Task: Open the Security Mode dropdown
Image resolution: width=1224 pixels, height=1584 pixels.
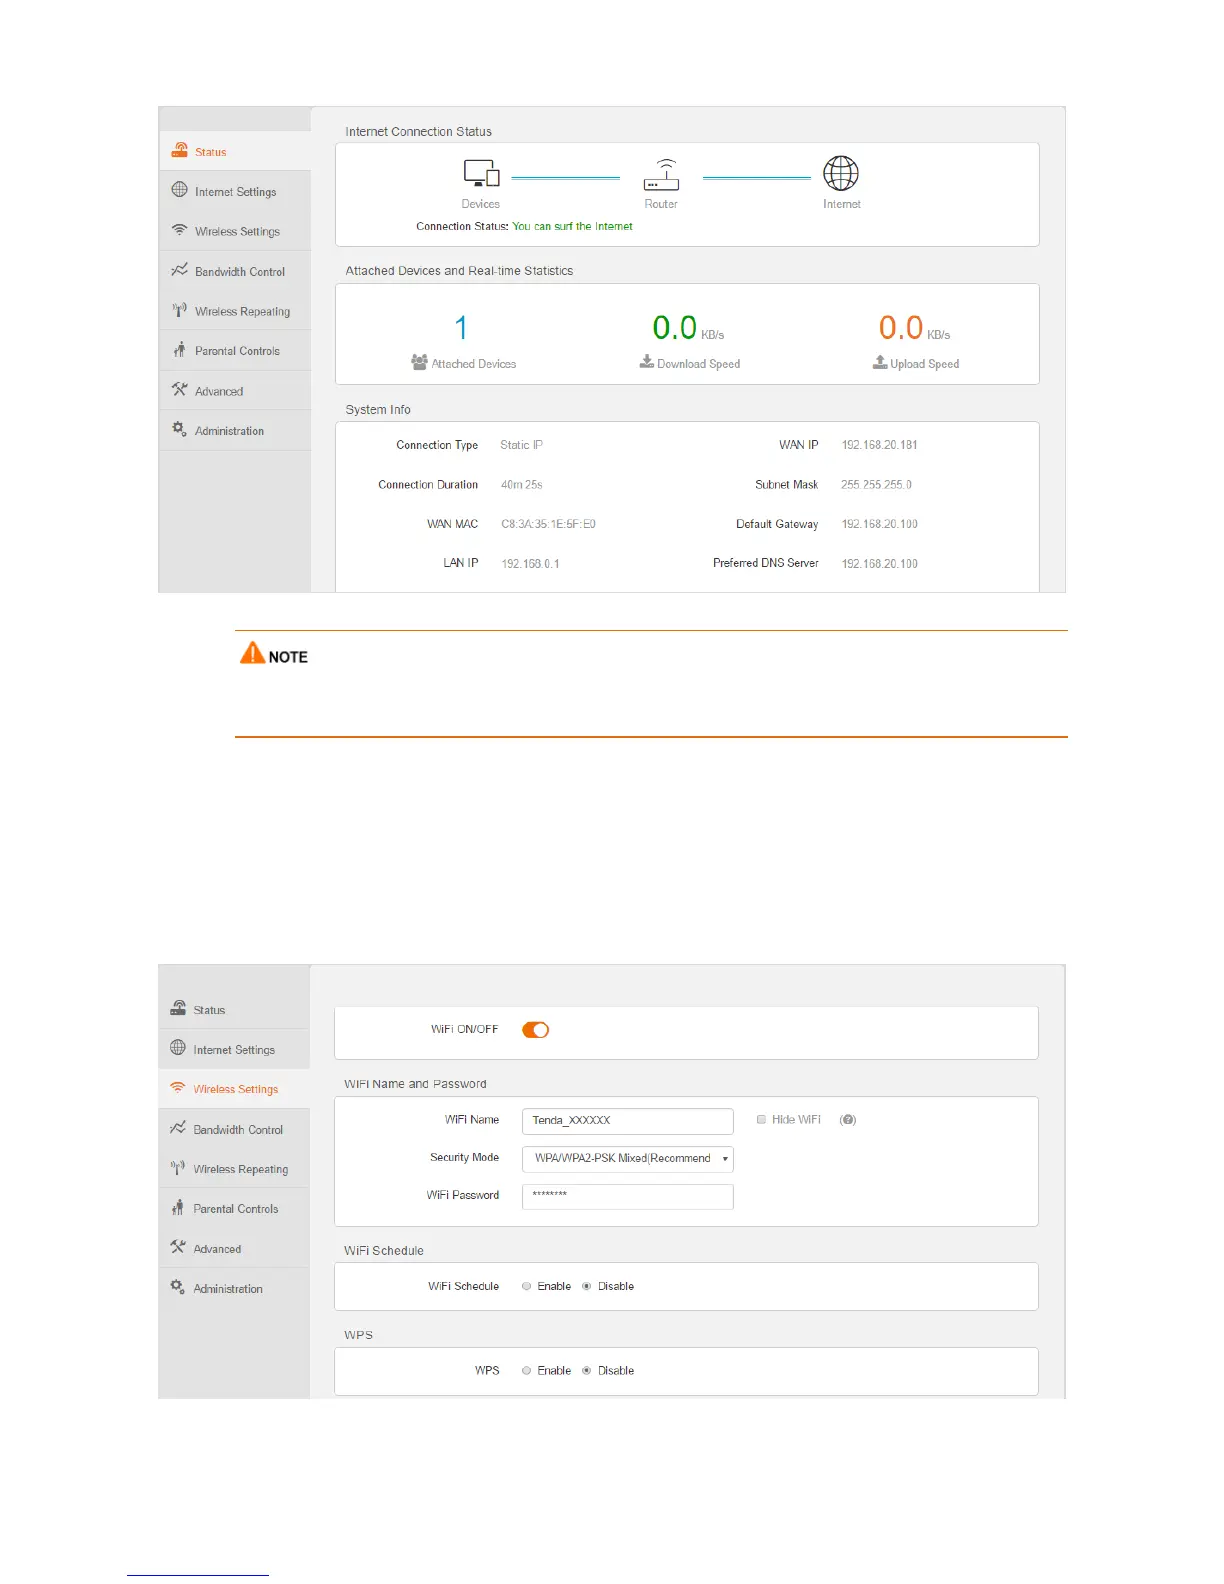Action: coord(628,1159)
